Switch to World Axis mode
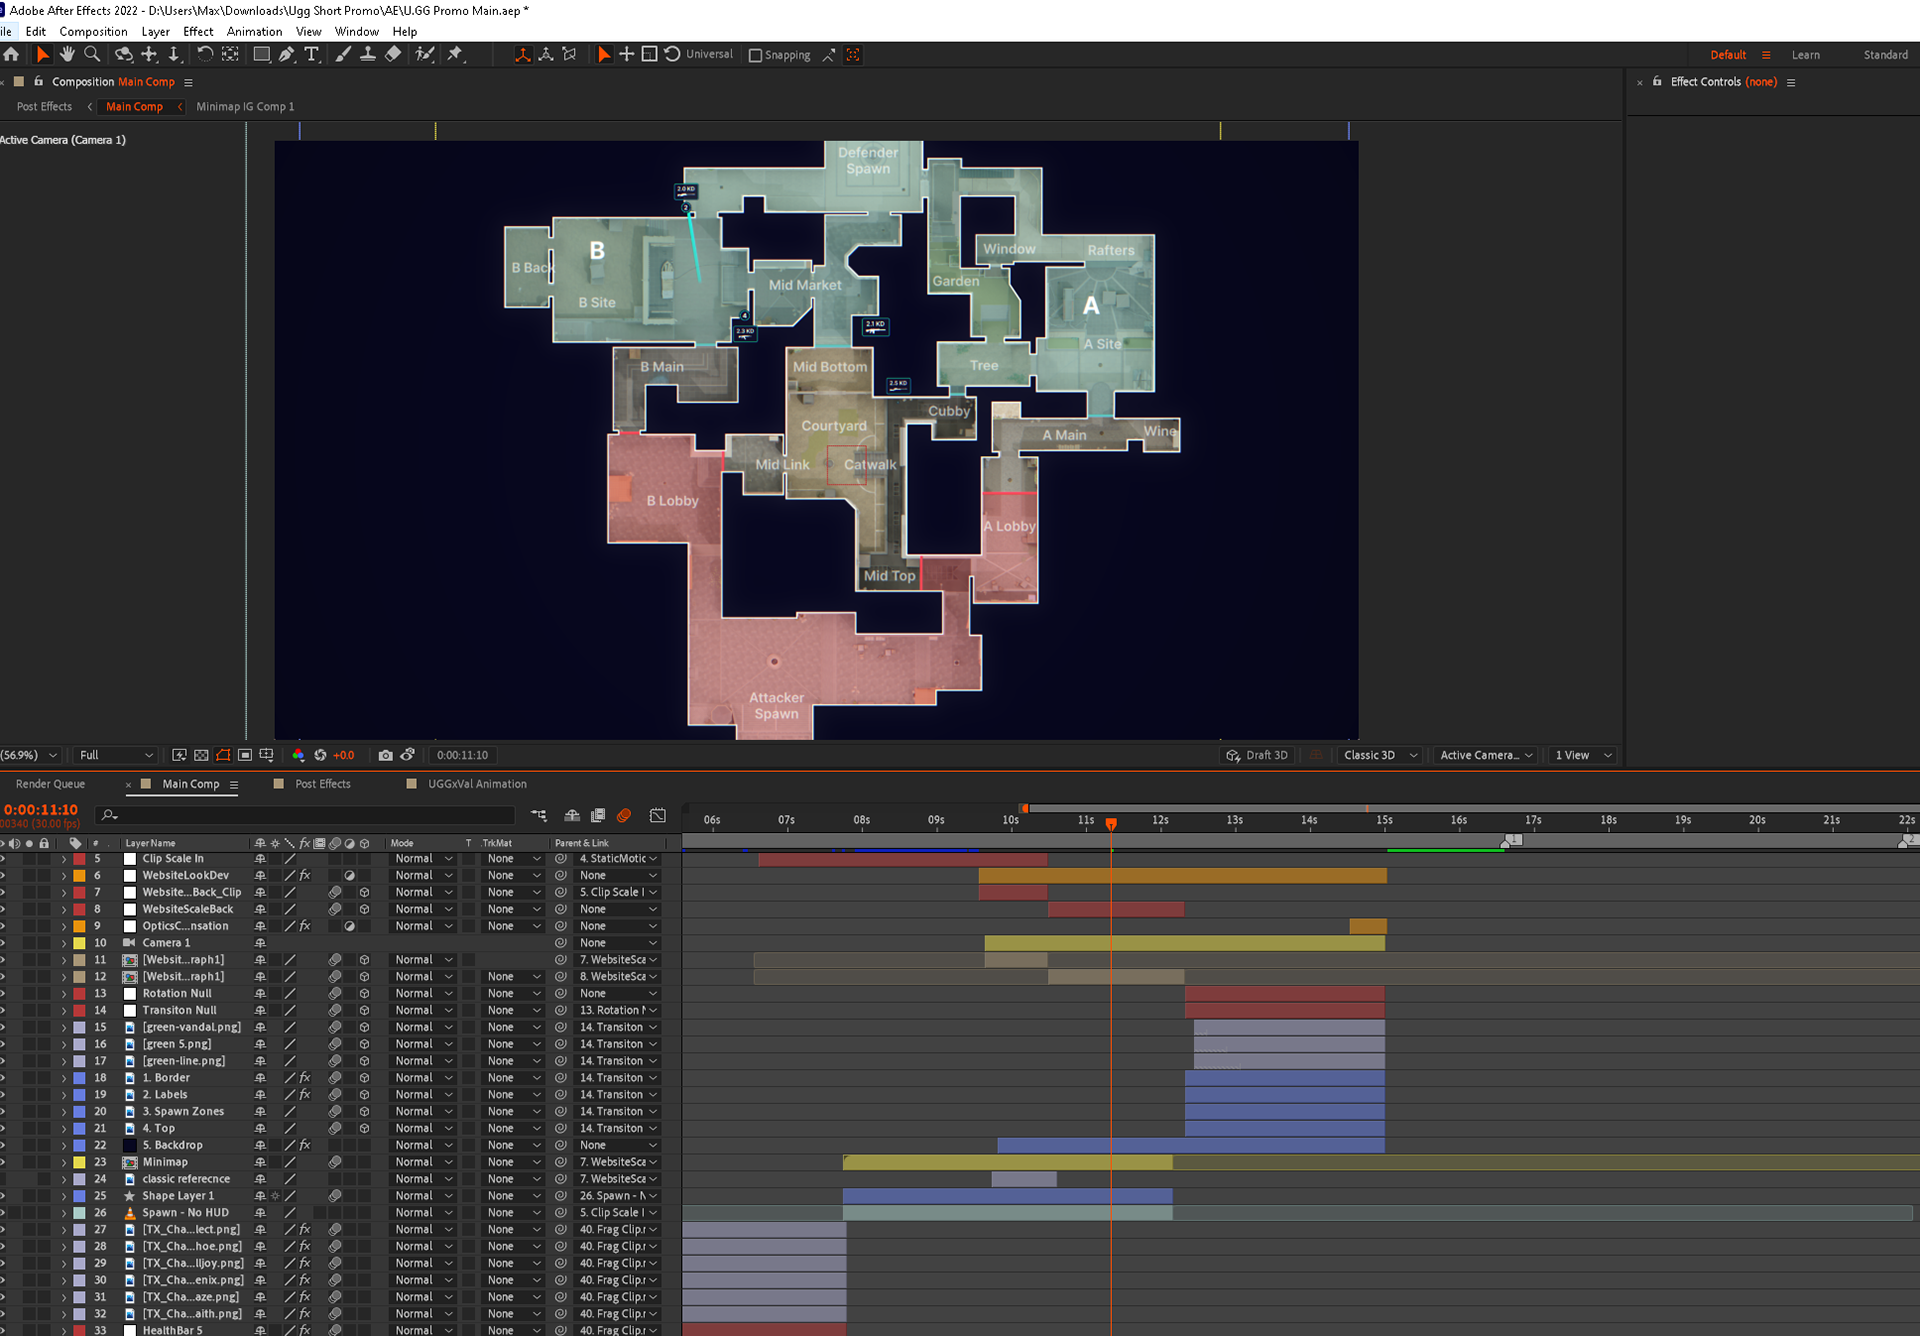Viewport: 1920px width, 1336px height. point(546,55)
